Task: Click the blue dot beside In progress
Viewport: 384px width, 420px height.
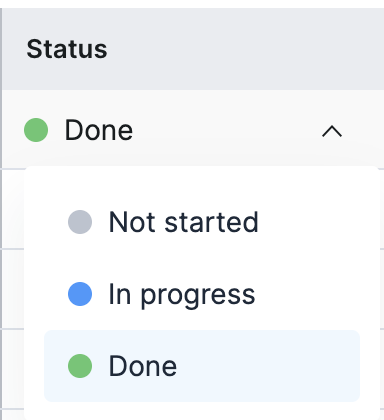Action: click(80, 294)
